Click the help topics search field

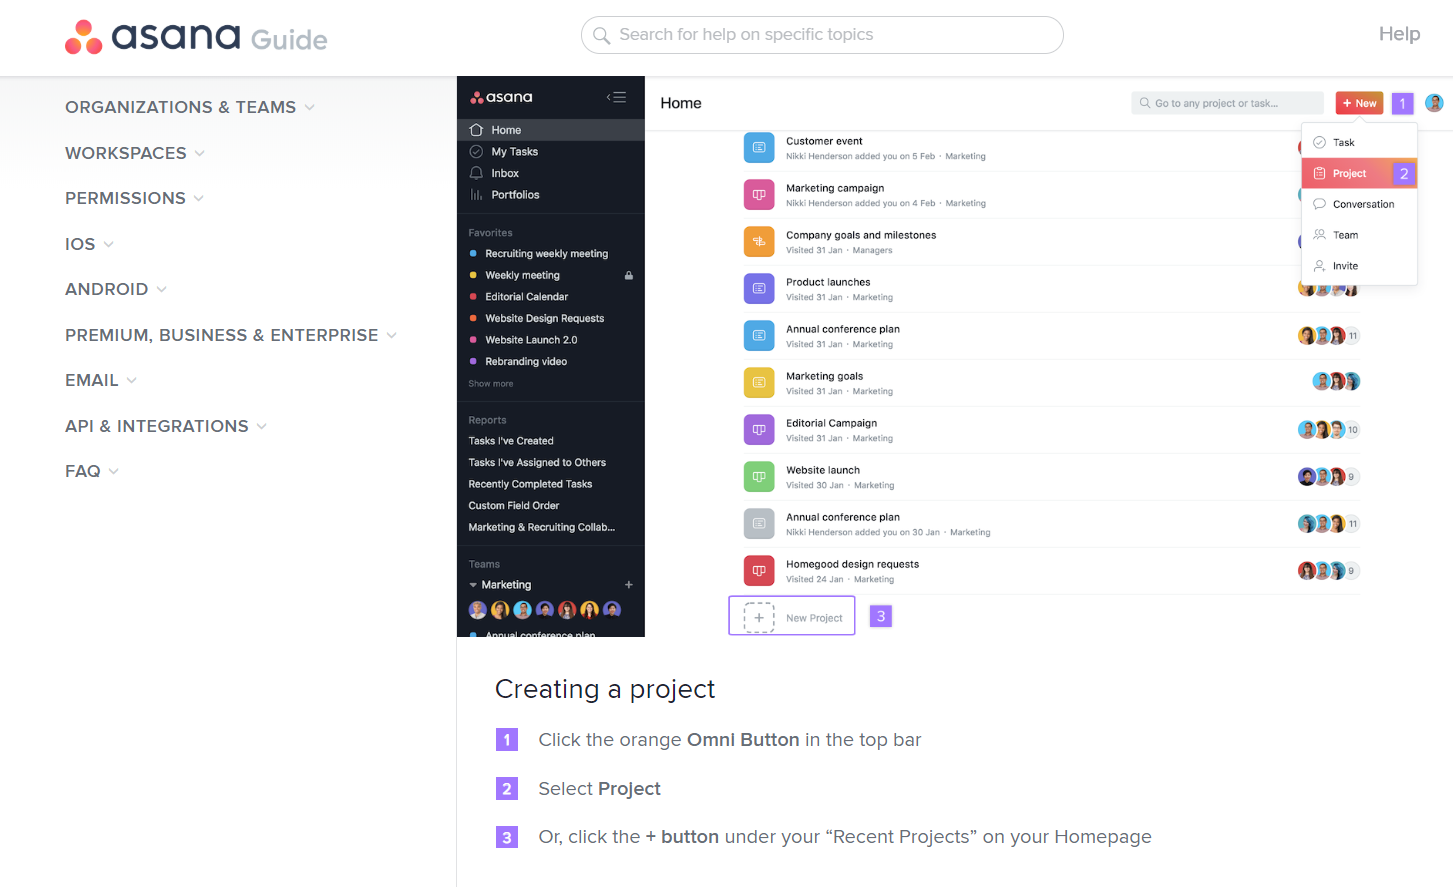(x=822, y=35)
